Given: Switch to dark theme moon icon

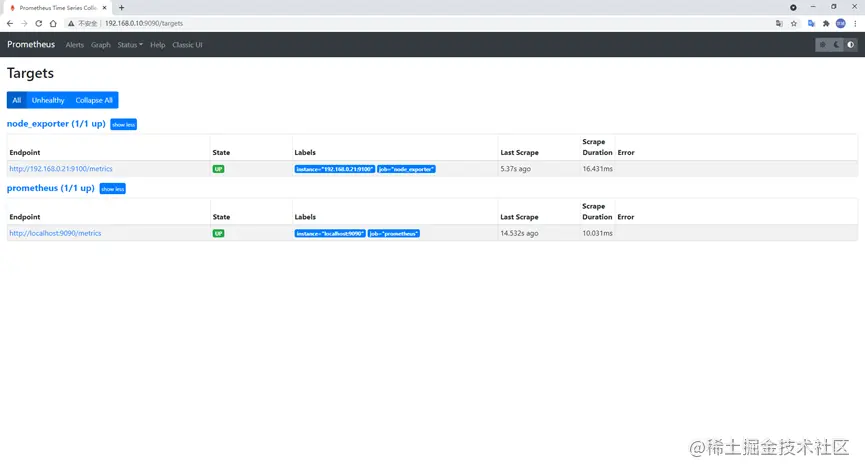Looking at the screenshot, I should [x=837, y=45].
